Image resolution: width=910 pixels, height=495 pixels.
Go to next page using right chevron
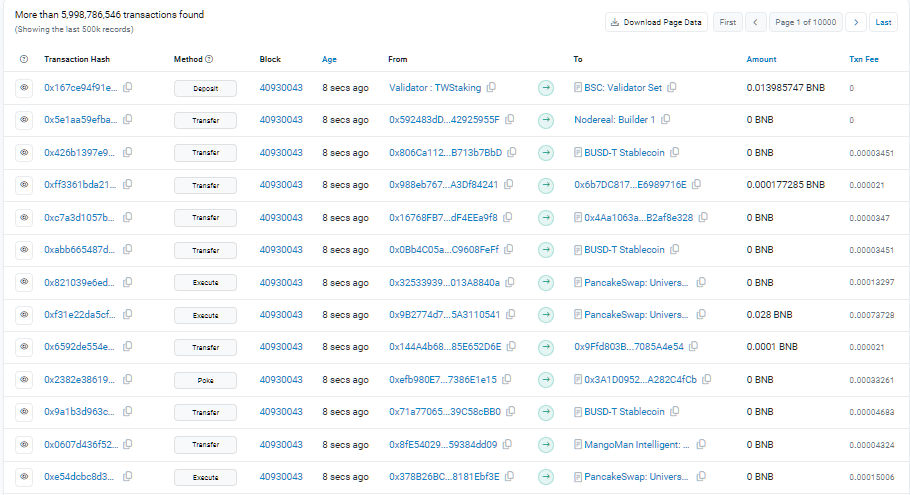tap(856, 22)
